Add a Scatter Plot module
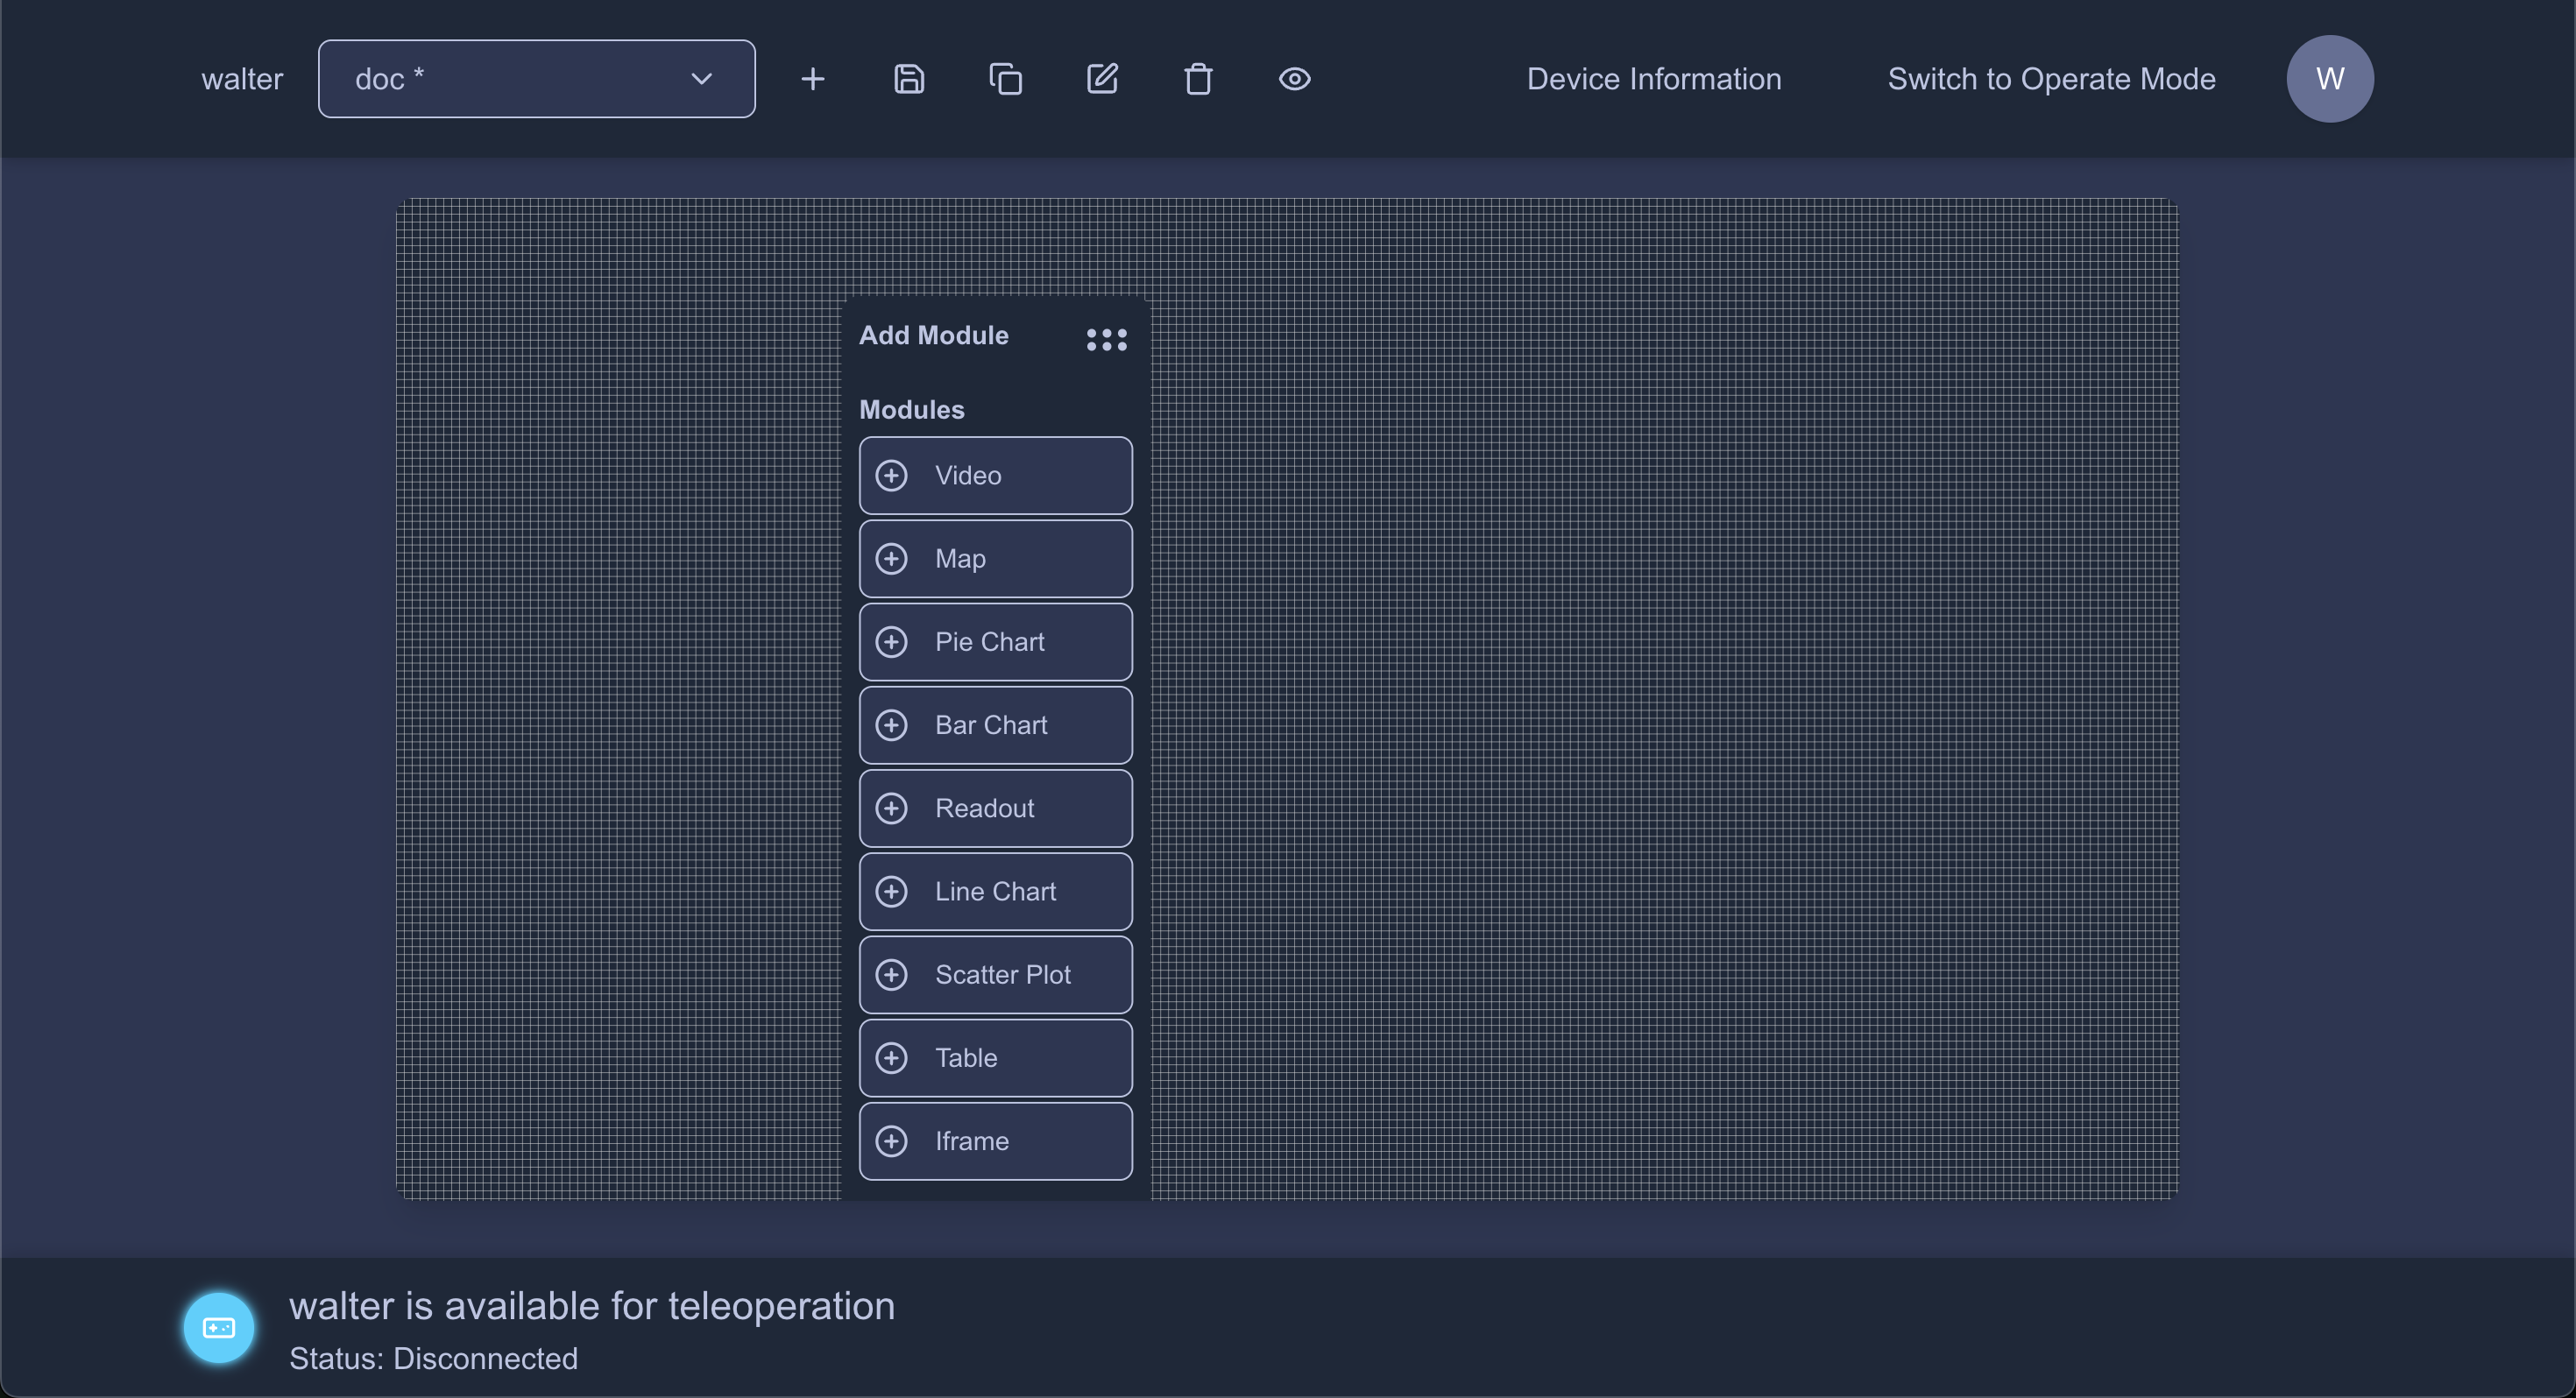This screenshot has width=2576, height=1398. pyautogui.click(x=995, y=974)
